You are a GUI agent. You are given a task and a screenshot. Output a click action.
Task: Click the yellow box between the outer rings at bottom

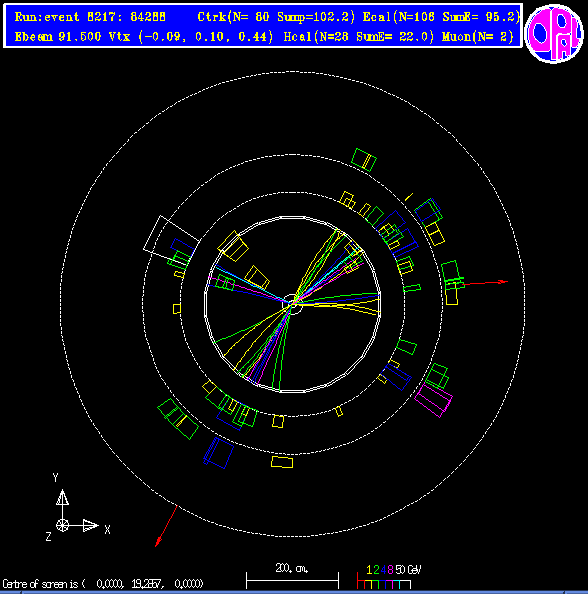pyautogui.click(x=282, y=462)
